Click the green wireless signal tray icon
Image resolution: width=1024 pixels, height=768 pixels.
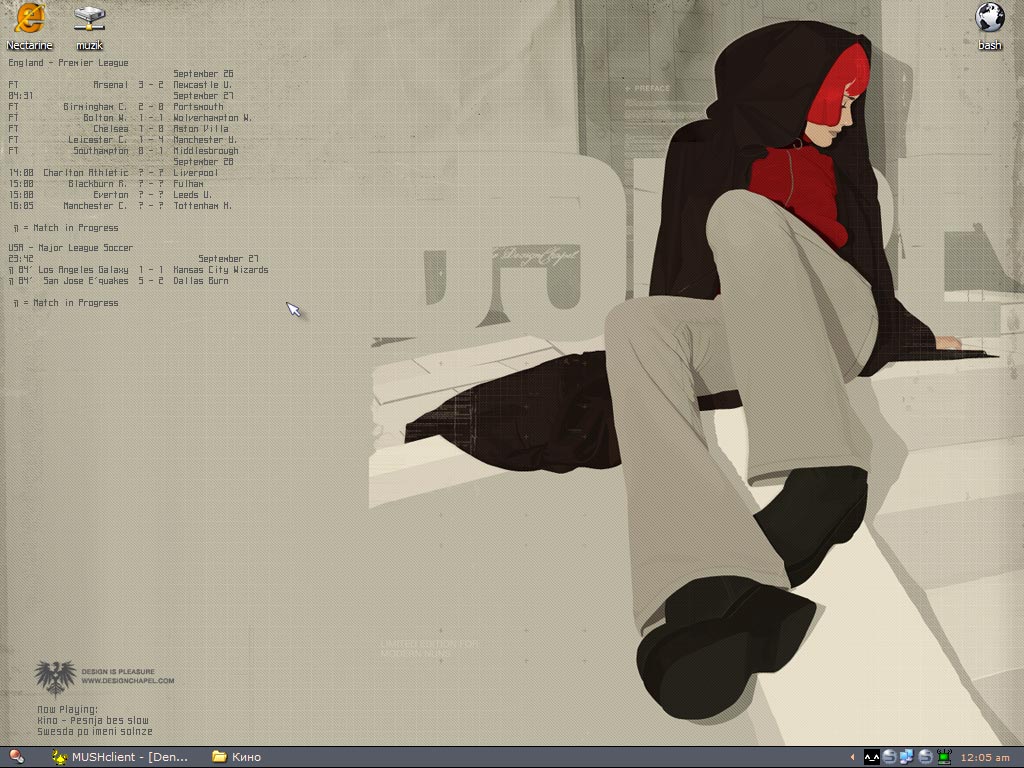click(942, 757)
